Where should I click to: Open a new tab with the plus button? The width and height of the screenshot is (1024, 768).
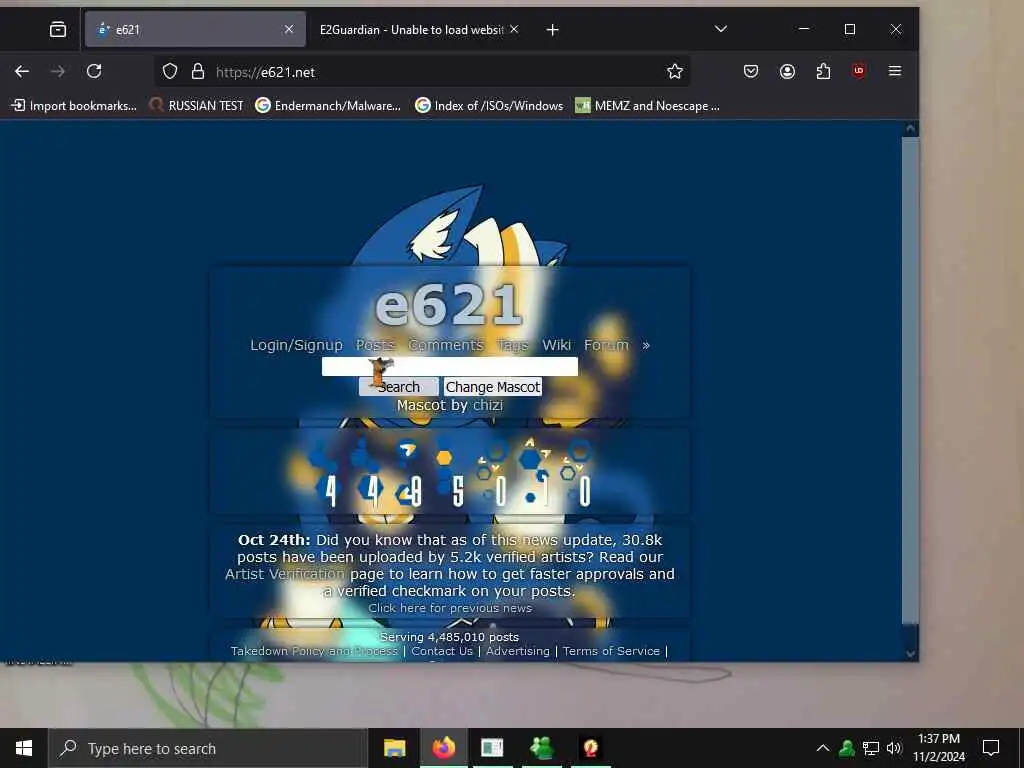point(552,29)
